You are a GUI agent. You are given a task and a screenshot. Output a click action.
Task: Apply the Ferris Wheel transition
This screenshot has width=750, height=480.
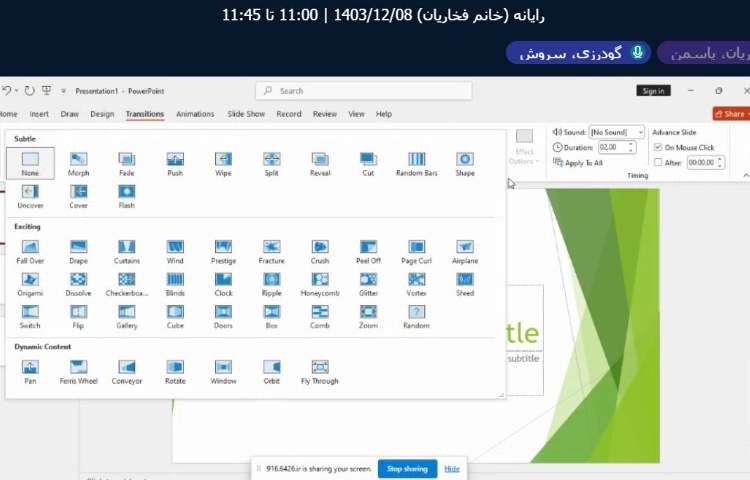pos(78,372)
